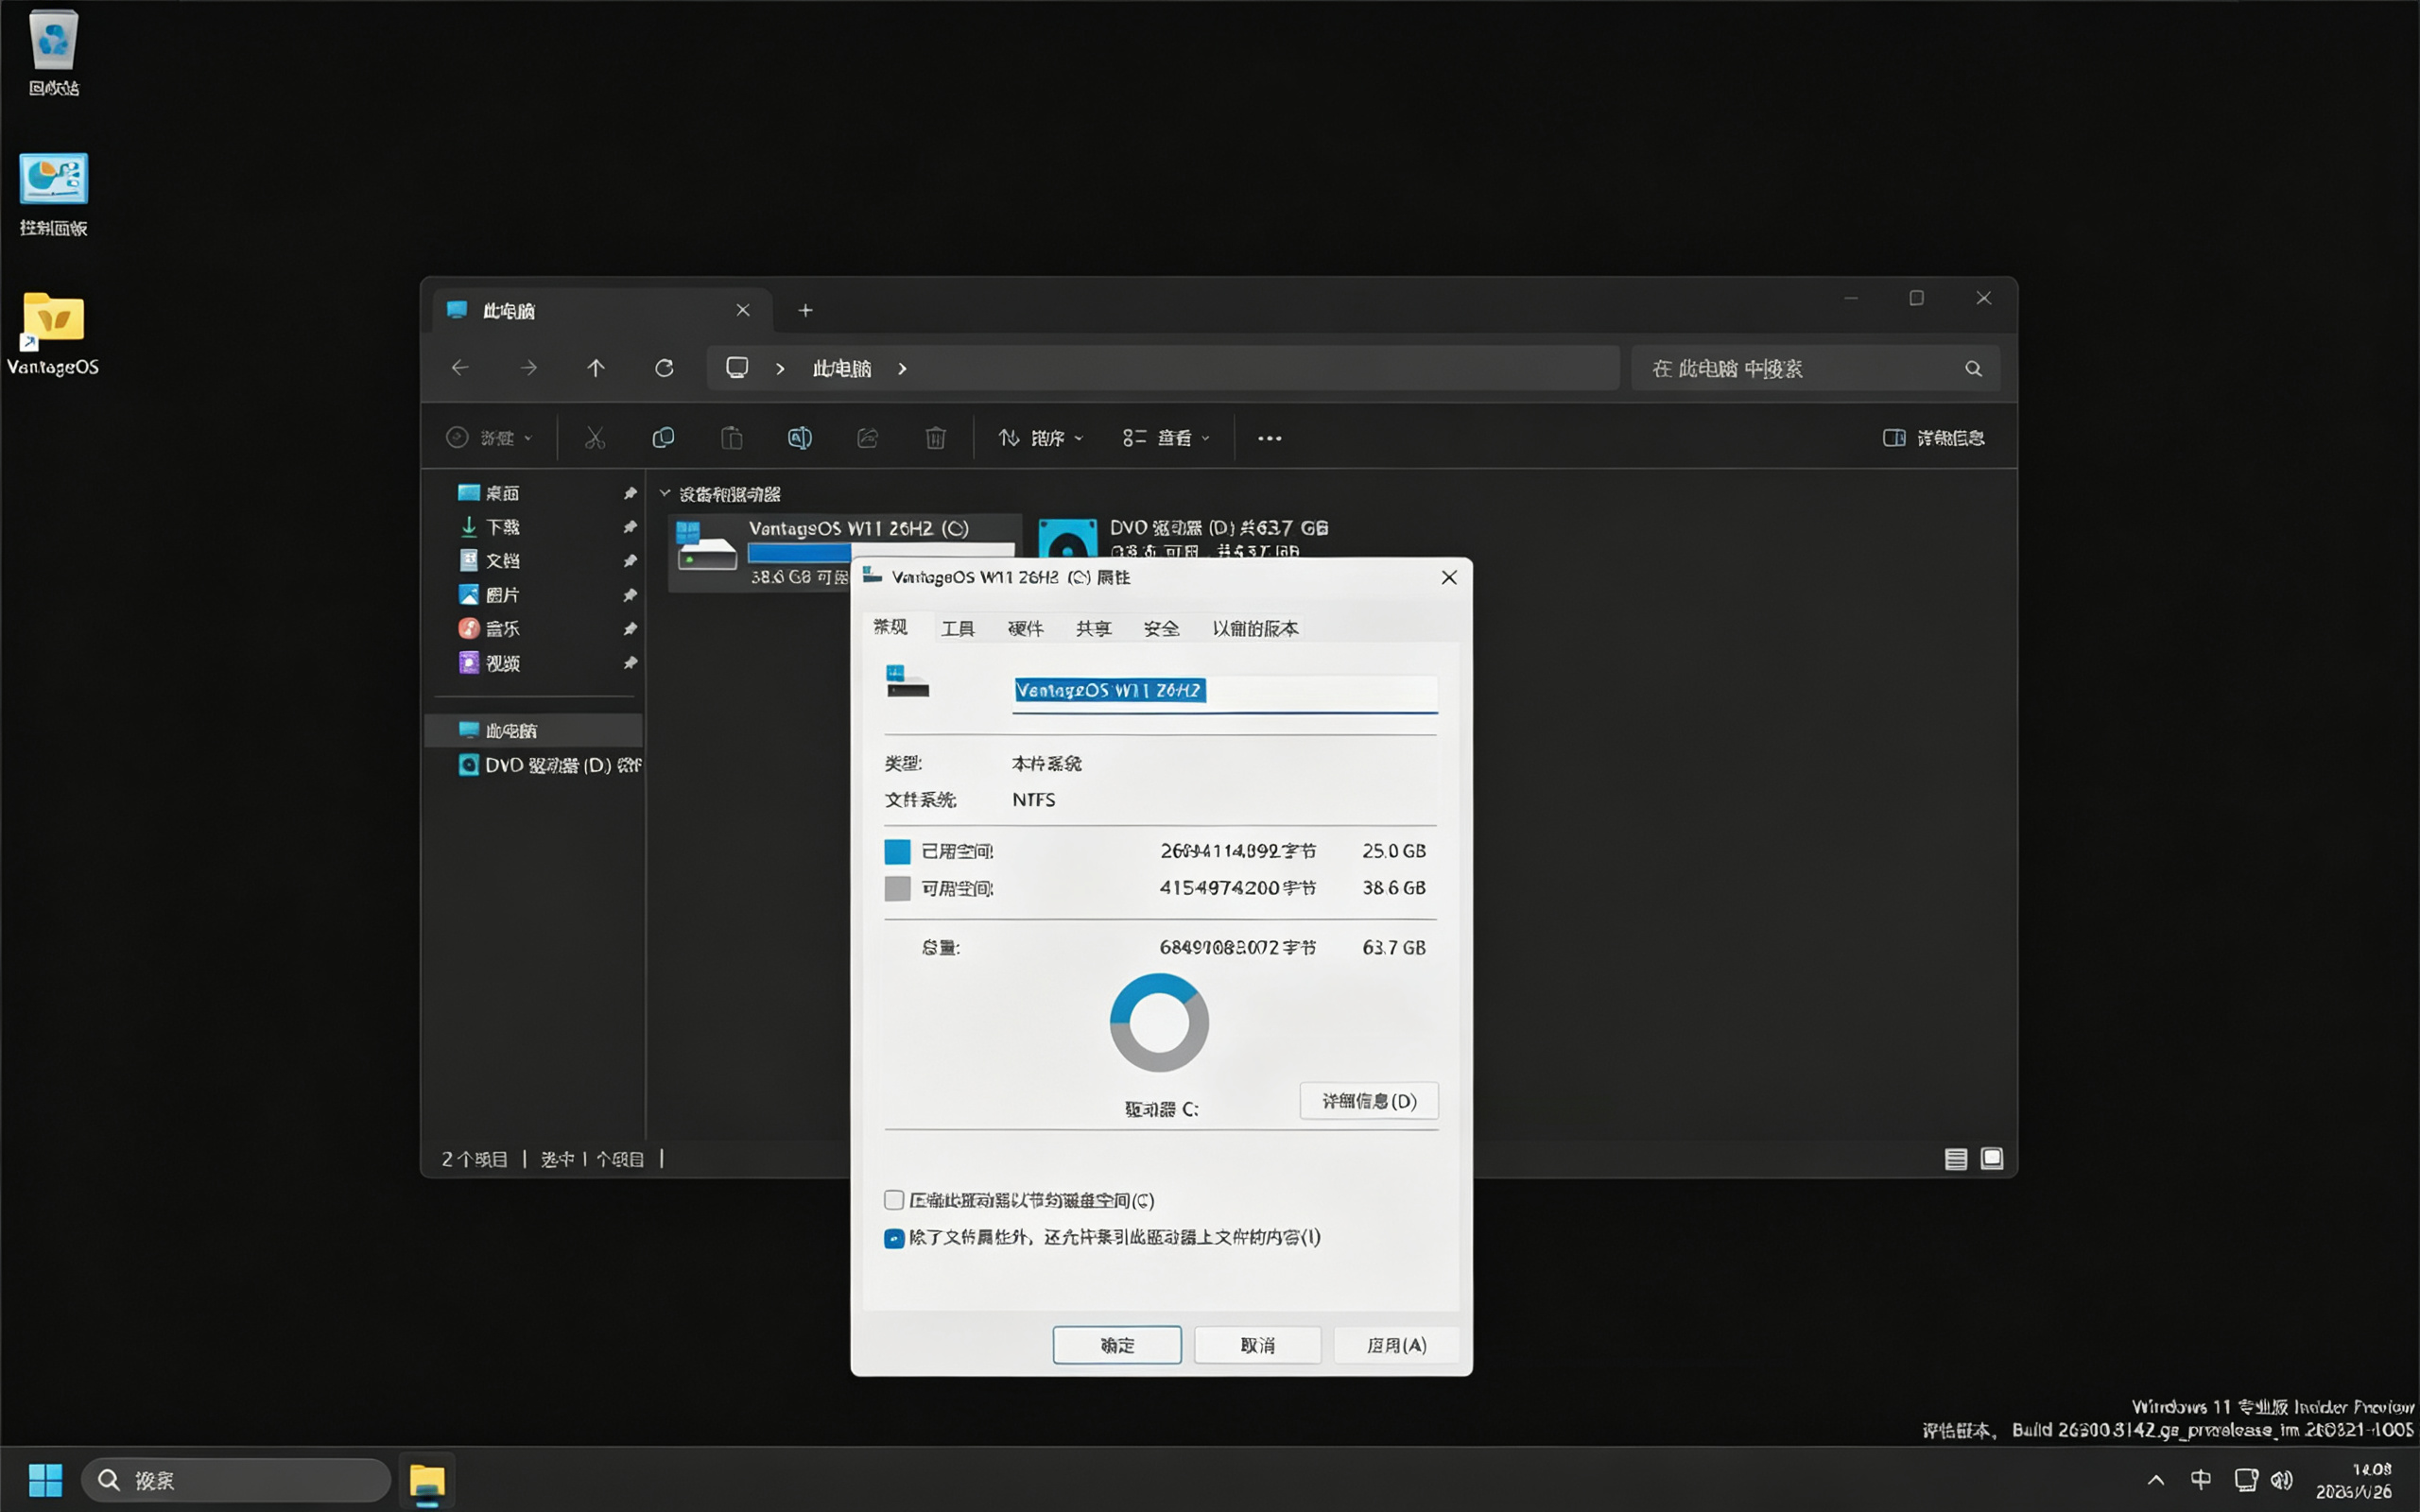Open the See more (...) toolbar menu
Screen dimensions: 2420x1512
pyautogui.click(x=1270, y=438)
